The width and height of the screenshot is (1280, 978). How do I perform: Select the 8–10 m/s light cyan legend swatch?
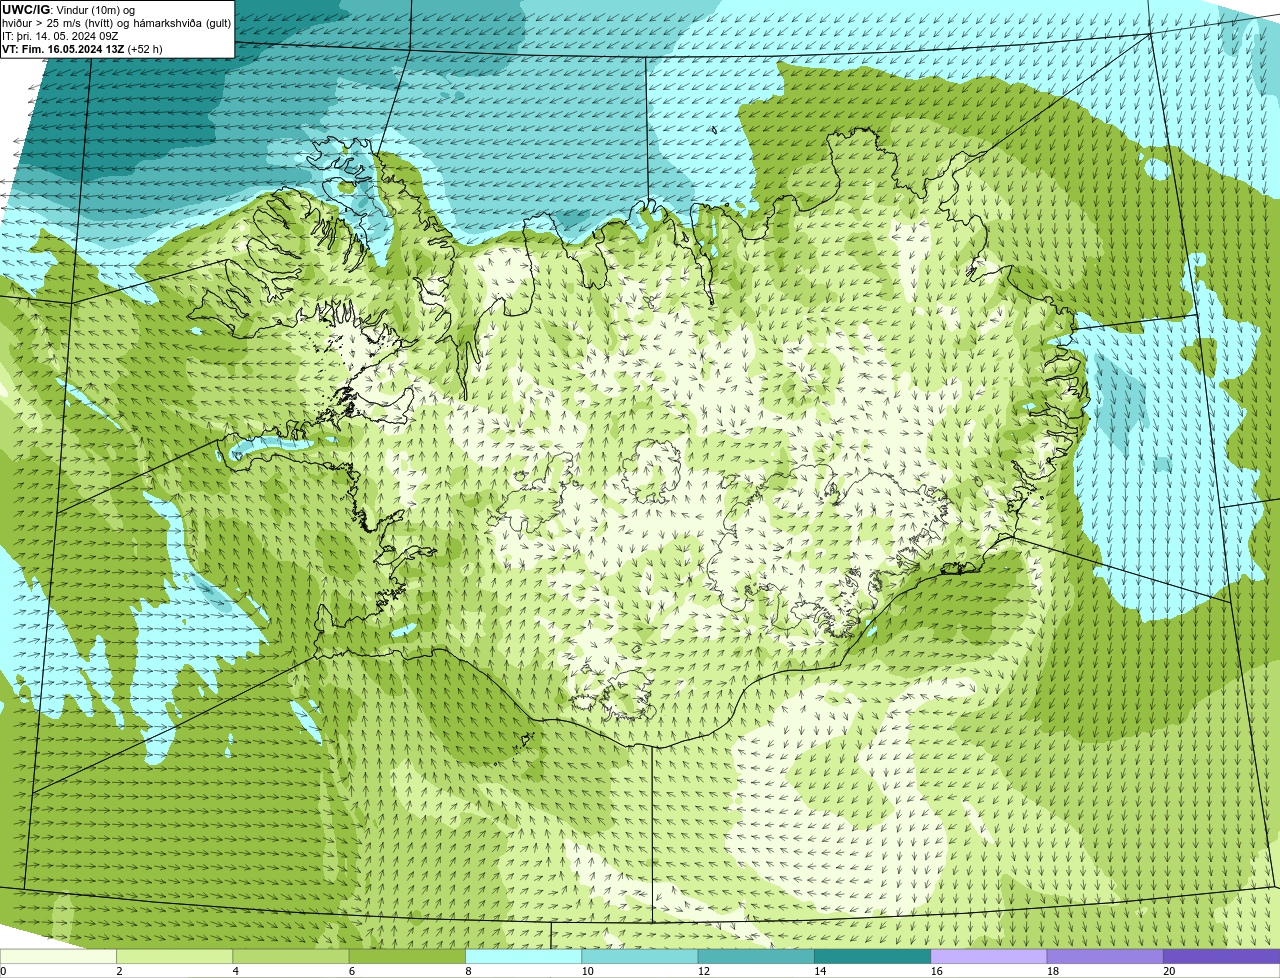click(x=523, y=956)
